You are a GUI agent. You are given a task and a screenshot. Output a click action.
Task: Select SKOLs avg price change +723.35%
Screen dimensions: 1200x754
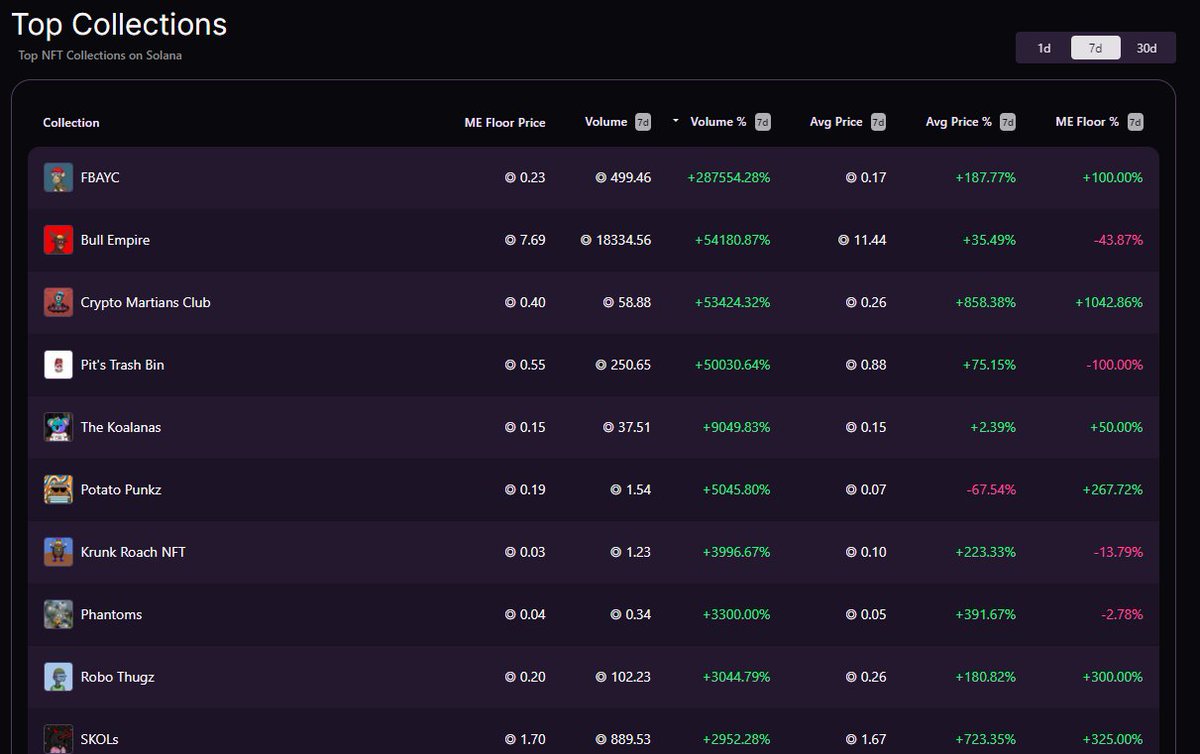(x=985, y=740)
